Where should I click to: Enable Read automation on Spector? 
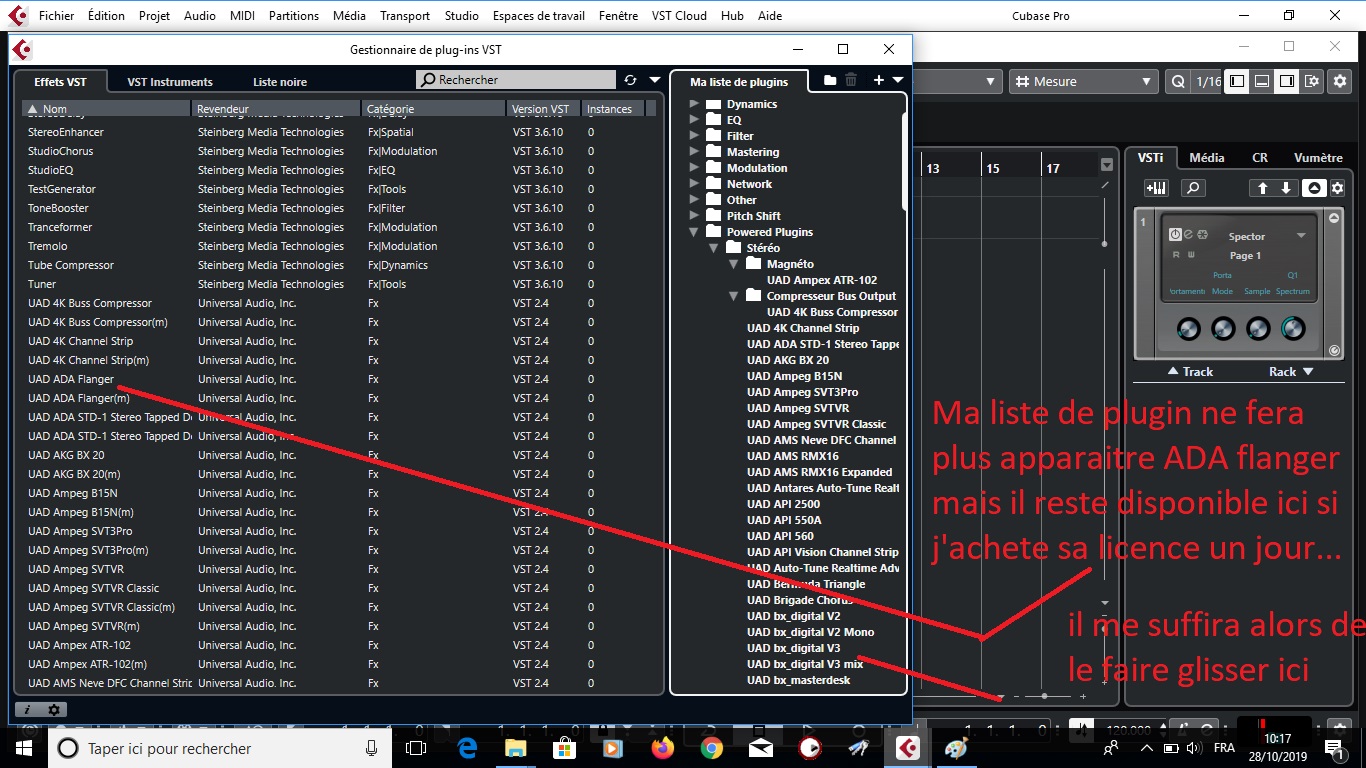pyautogui.click(x=1176, y=255)
